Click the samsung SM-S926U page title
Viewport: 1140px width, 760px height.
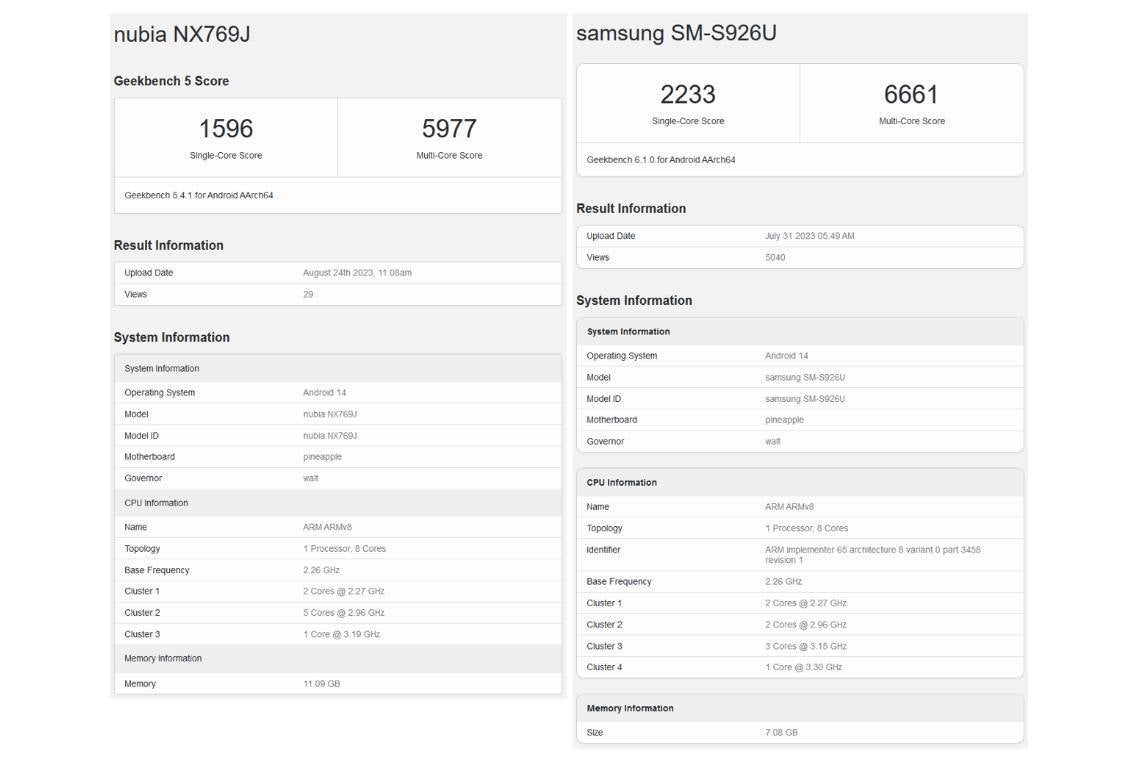(676, 33)
